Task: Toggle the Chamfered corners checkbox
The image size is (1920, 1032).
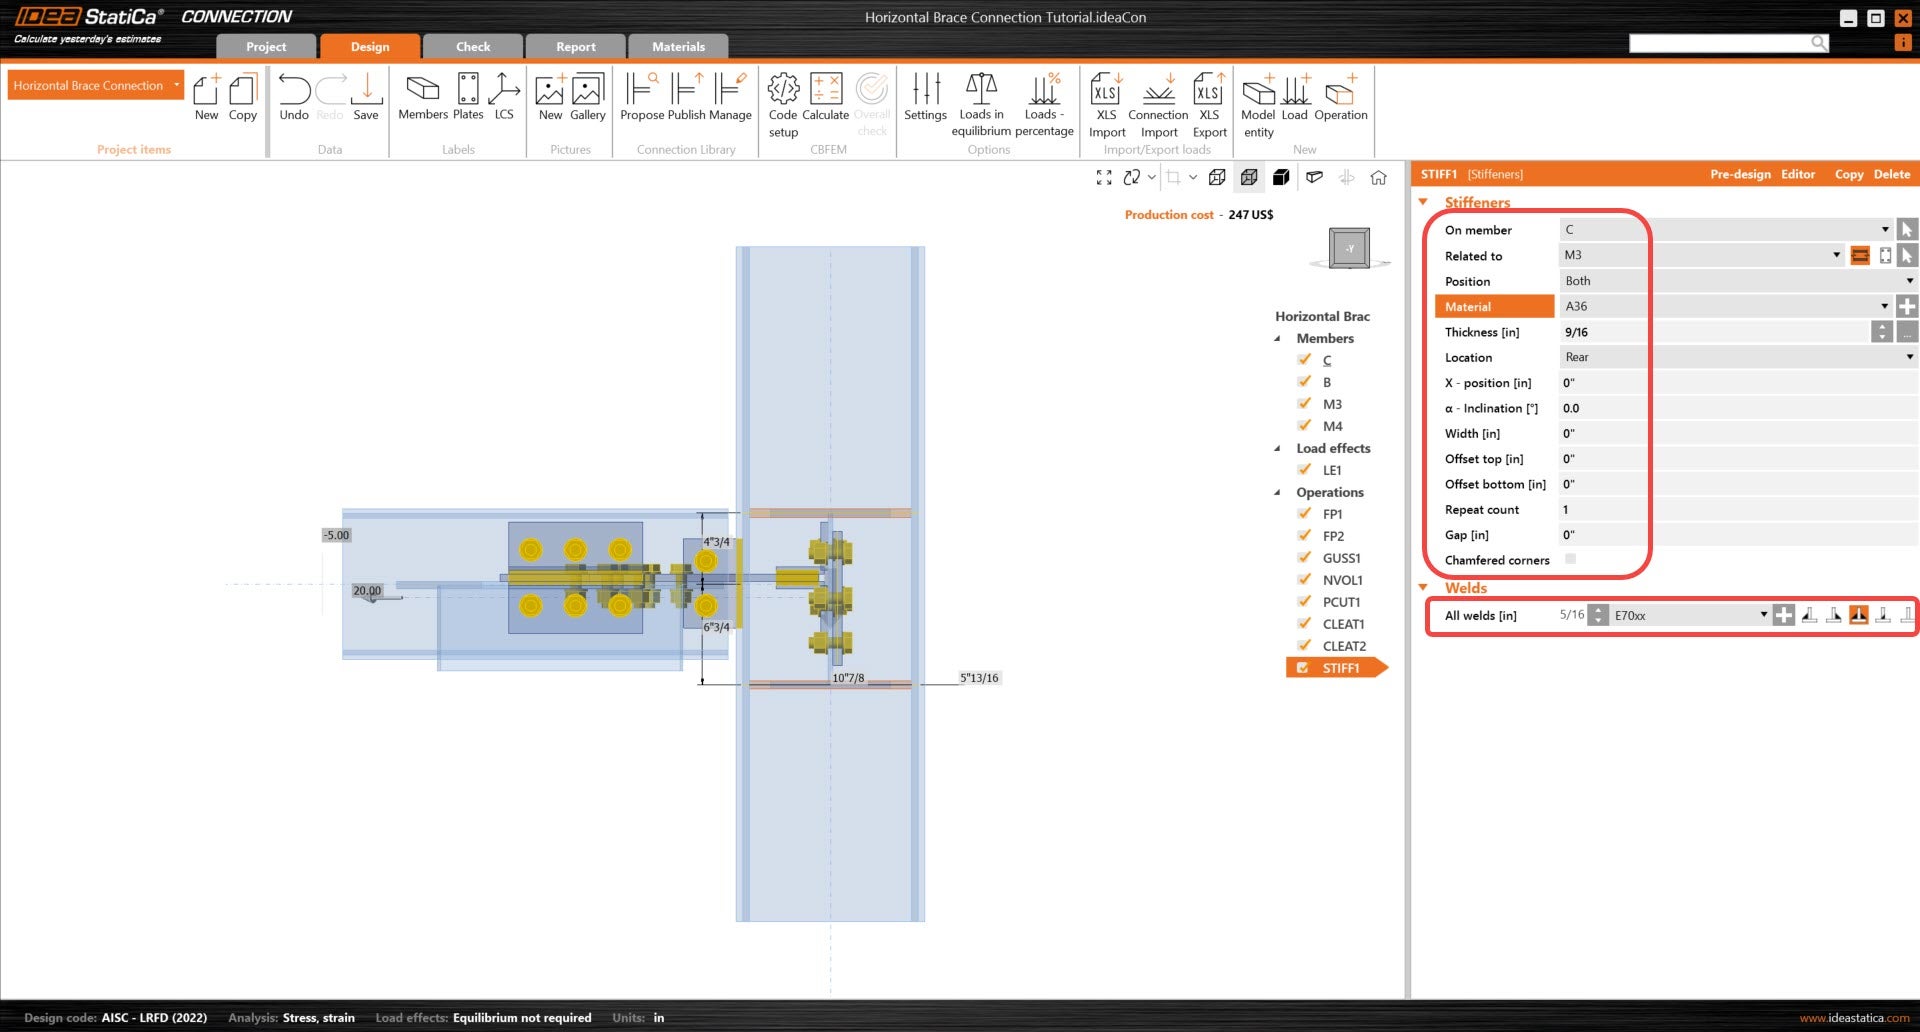Action: (1570, 560)
